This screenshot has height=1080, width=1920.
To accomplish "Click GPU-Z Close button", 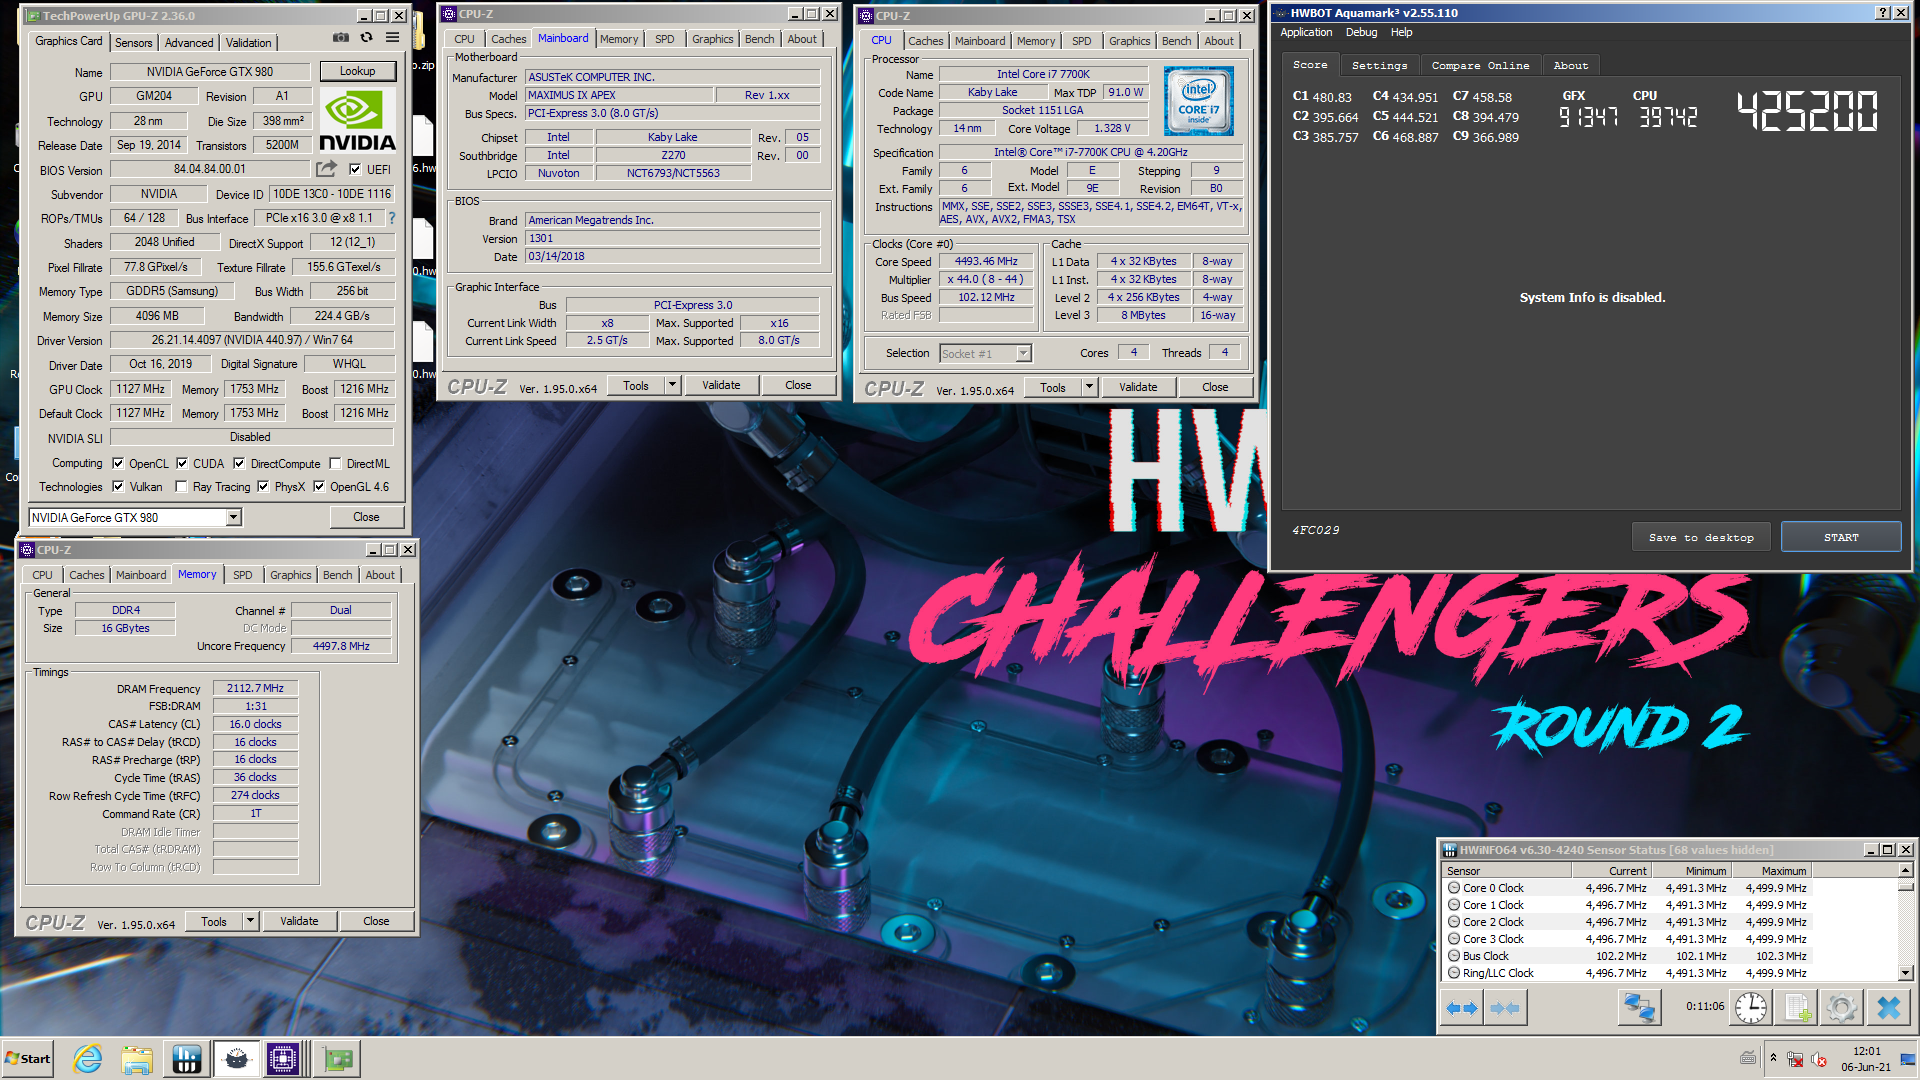I will pos(366,517).
